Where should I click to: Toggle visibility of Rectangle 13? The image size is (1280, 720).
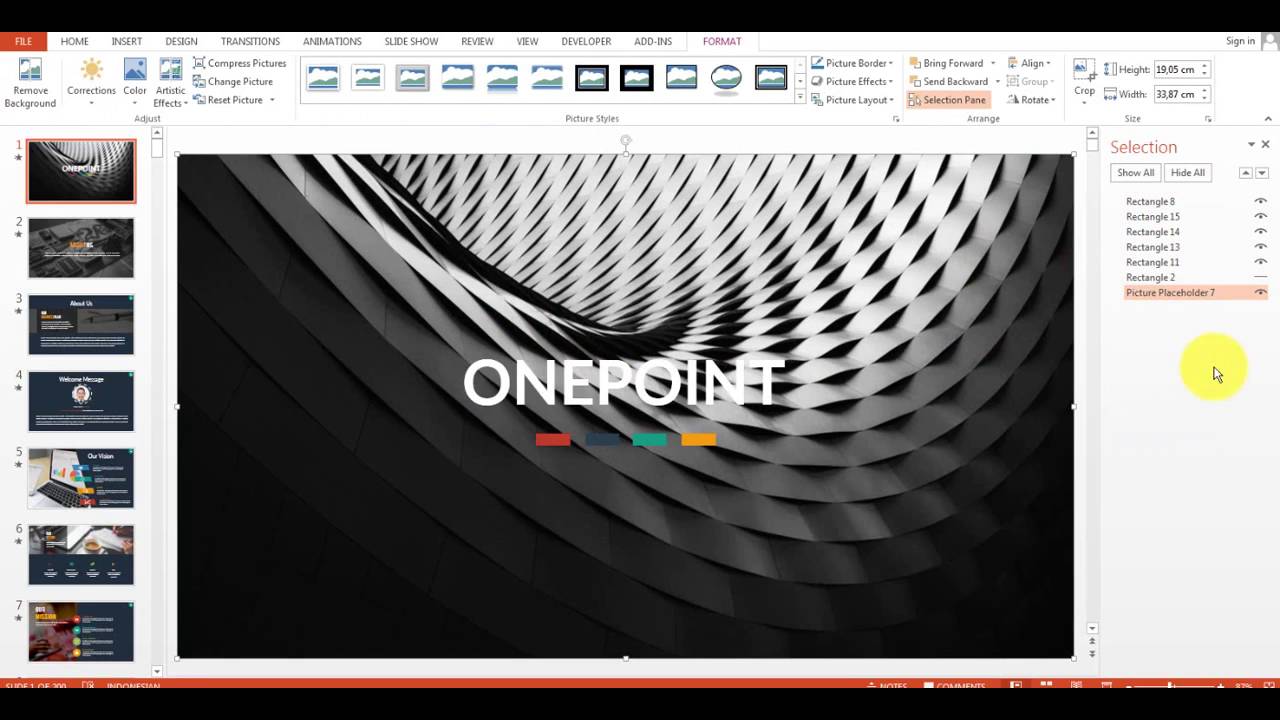(1260, 246)
